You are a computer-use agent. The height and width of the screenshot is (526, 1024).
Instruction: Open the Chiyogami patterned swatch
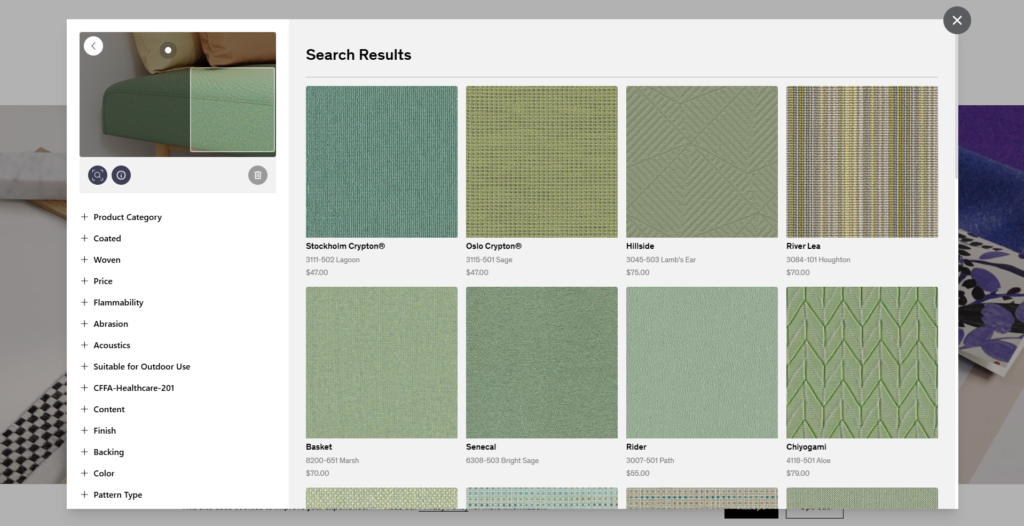862,363
